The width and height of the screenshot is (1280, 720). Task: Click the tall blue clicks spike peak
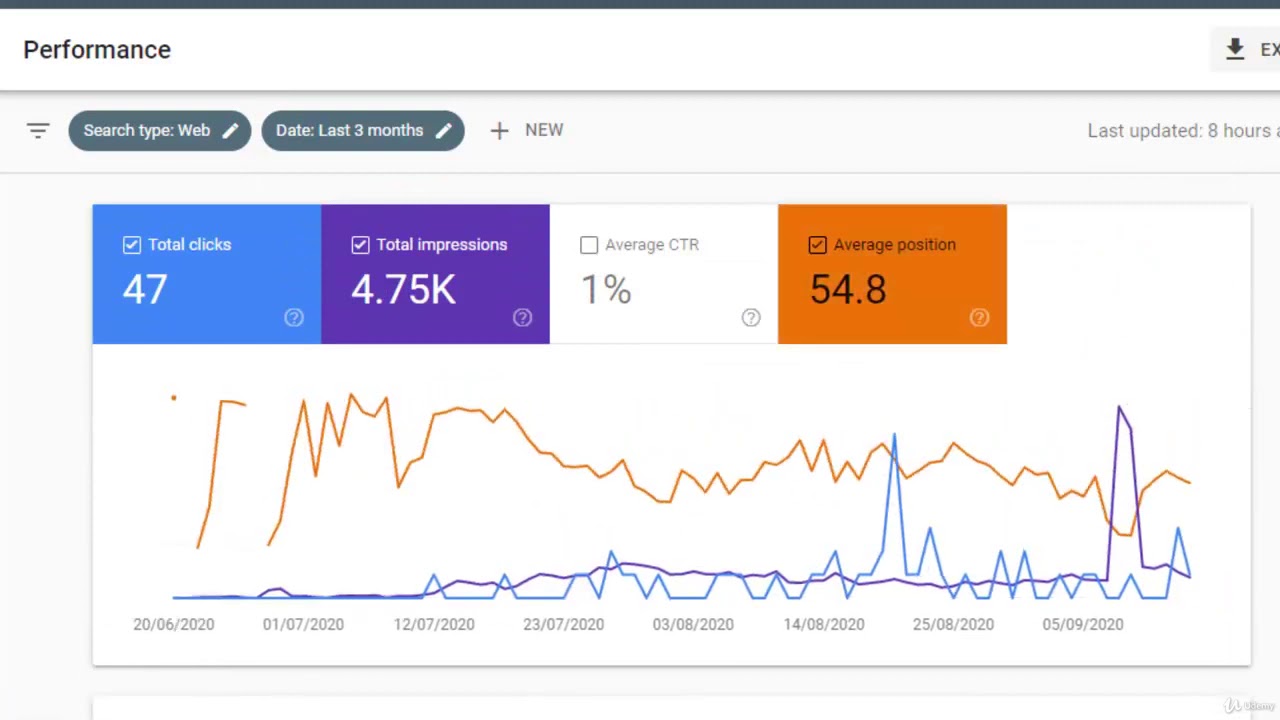point(894,436)
